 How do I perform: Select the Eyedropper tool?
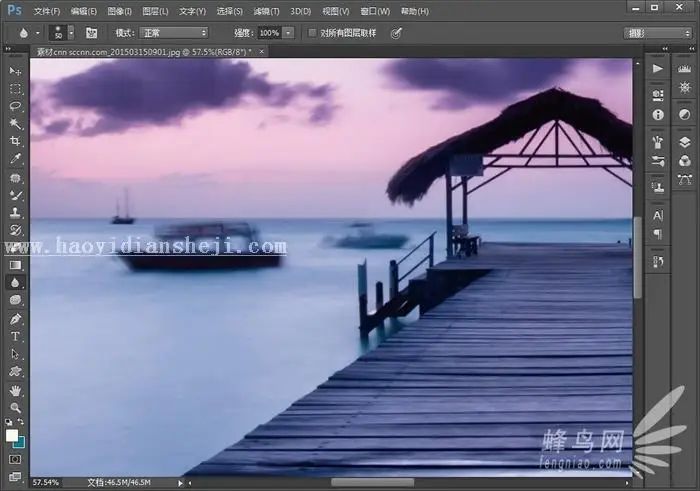pos(15,159)
